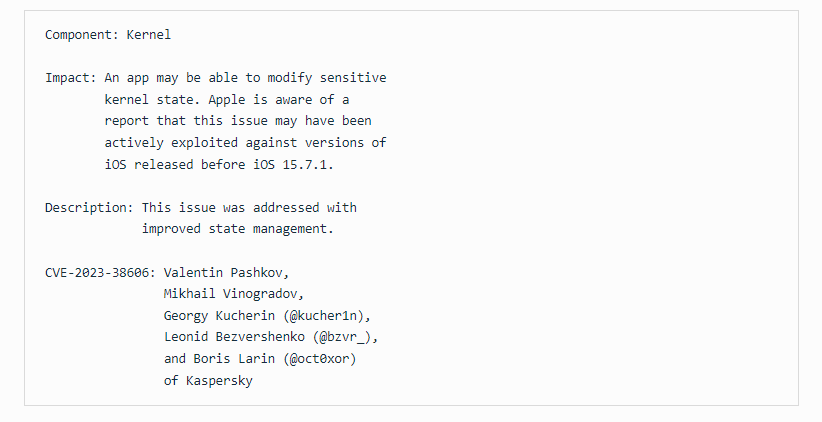The image size is (822, 422).
Task: Click the iOS 15.7.1 version text
Action: tap(290, 165)
